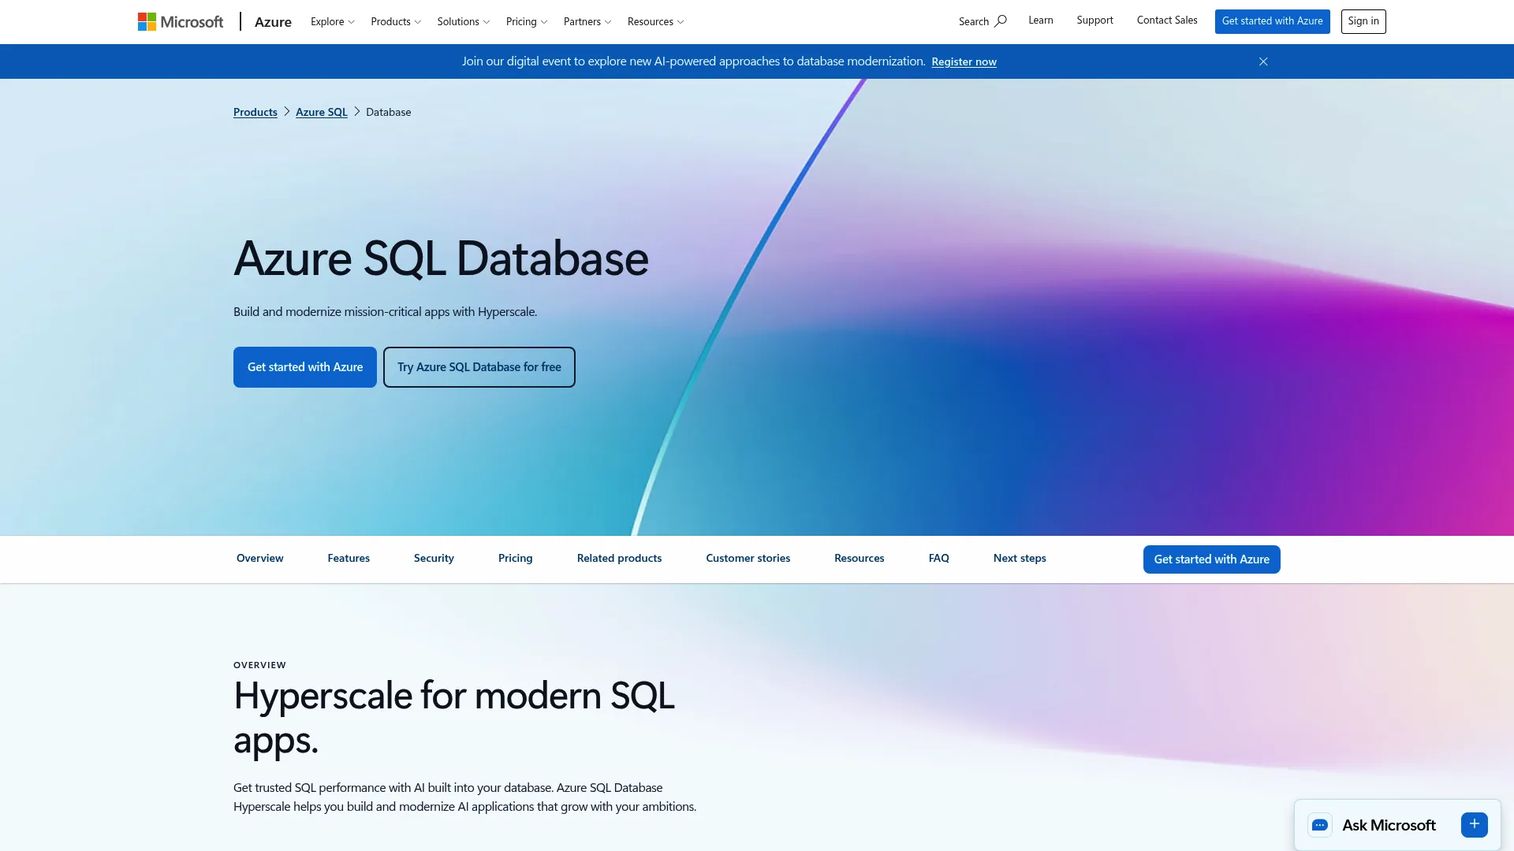Open the Register now link

click(x=964, y=62)
